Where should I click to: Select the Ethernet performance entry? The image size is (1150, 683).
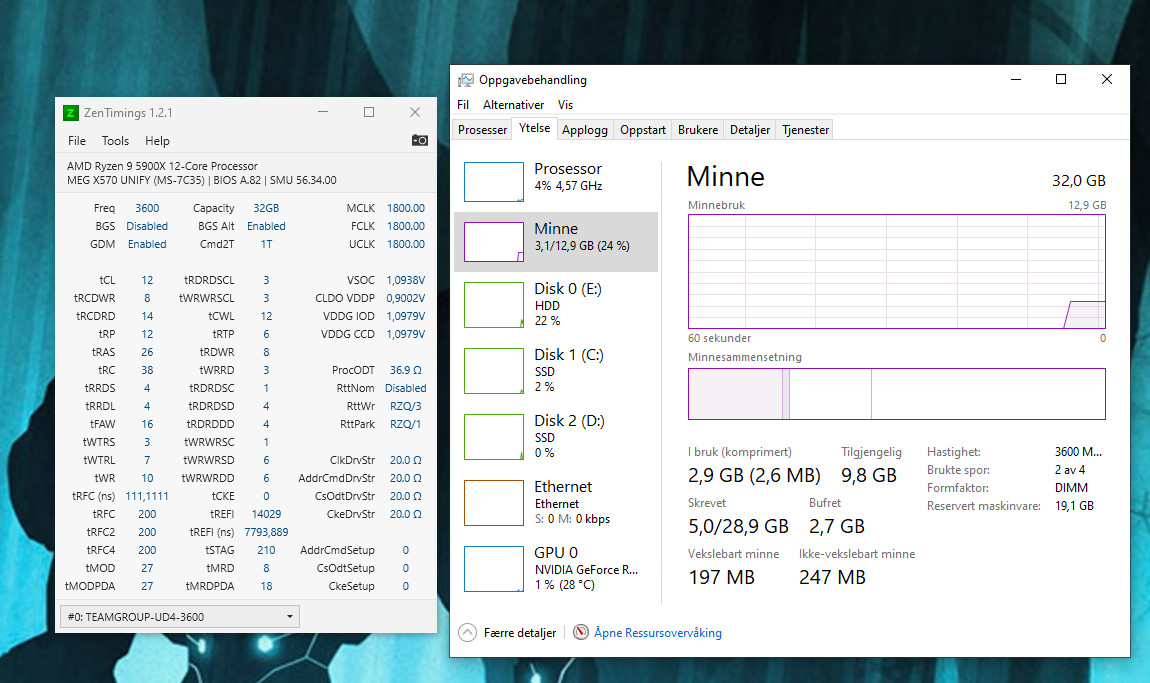556,503
